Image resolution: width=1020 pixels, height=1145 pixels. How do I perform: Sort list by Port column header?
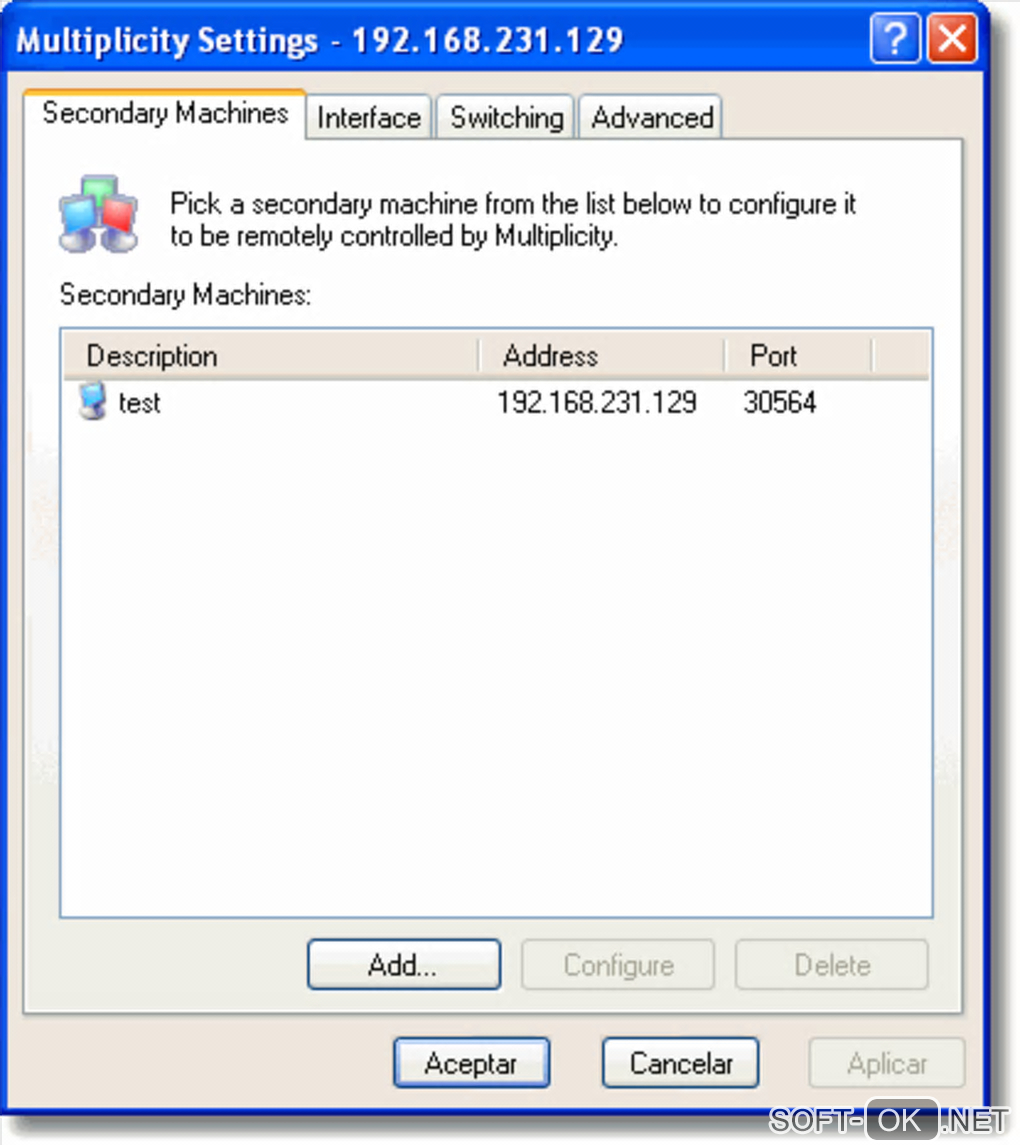click(x=799, y=356)
